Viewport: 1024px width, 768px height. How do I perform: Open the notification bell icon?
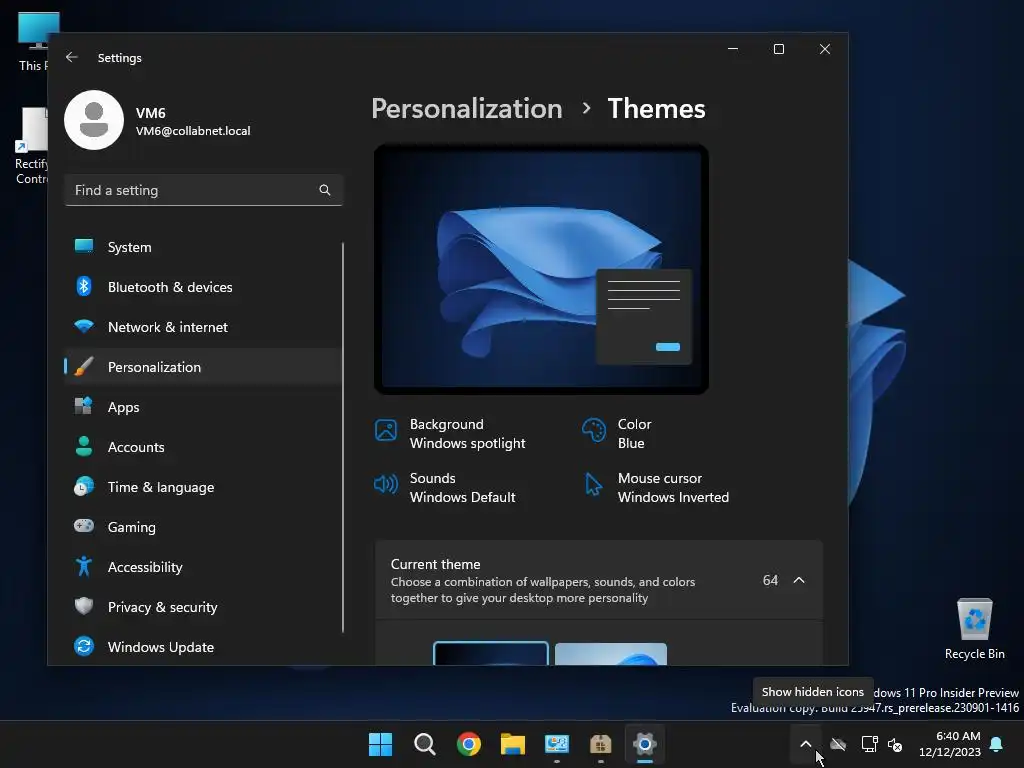click(x=997, y=744)
